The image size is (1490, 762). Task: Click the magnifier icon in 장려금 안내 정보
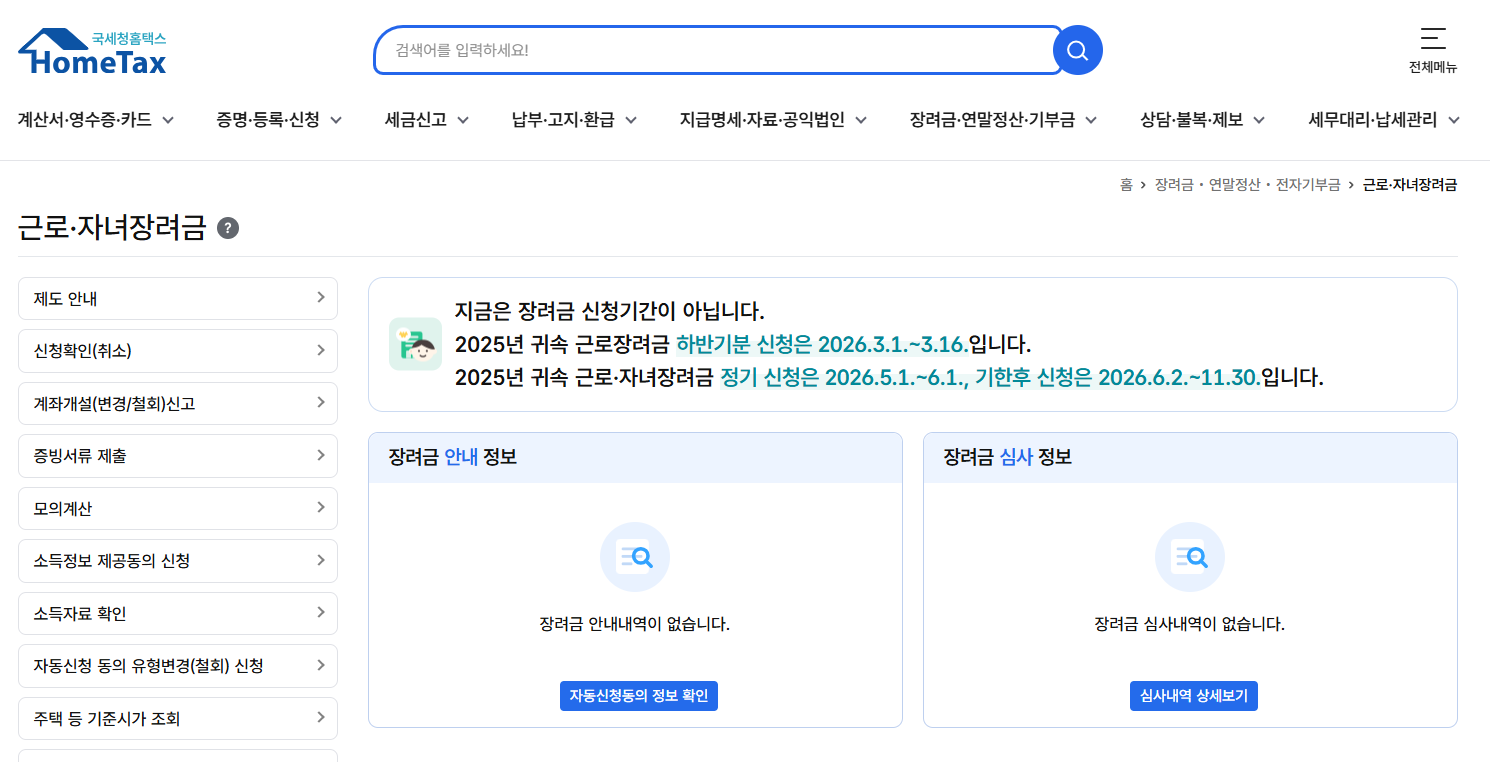[635, 557]
